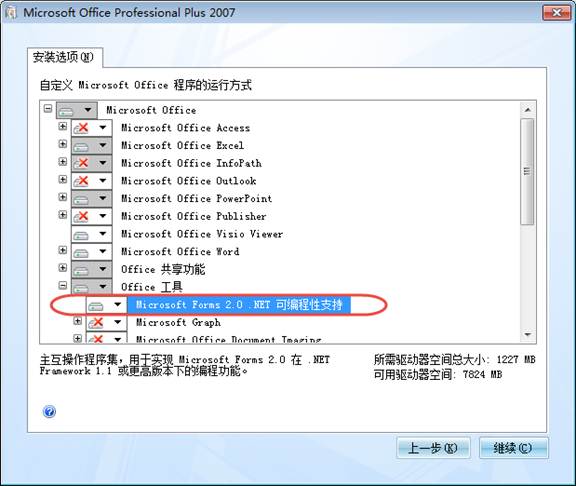Expand the Microsoft Office Excel node
576x486 pixels.
pos(63,144)
